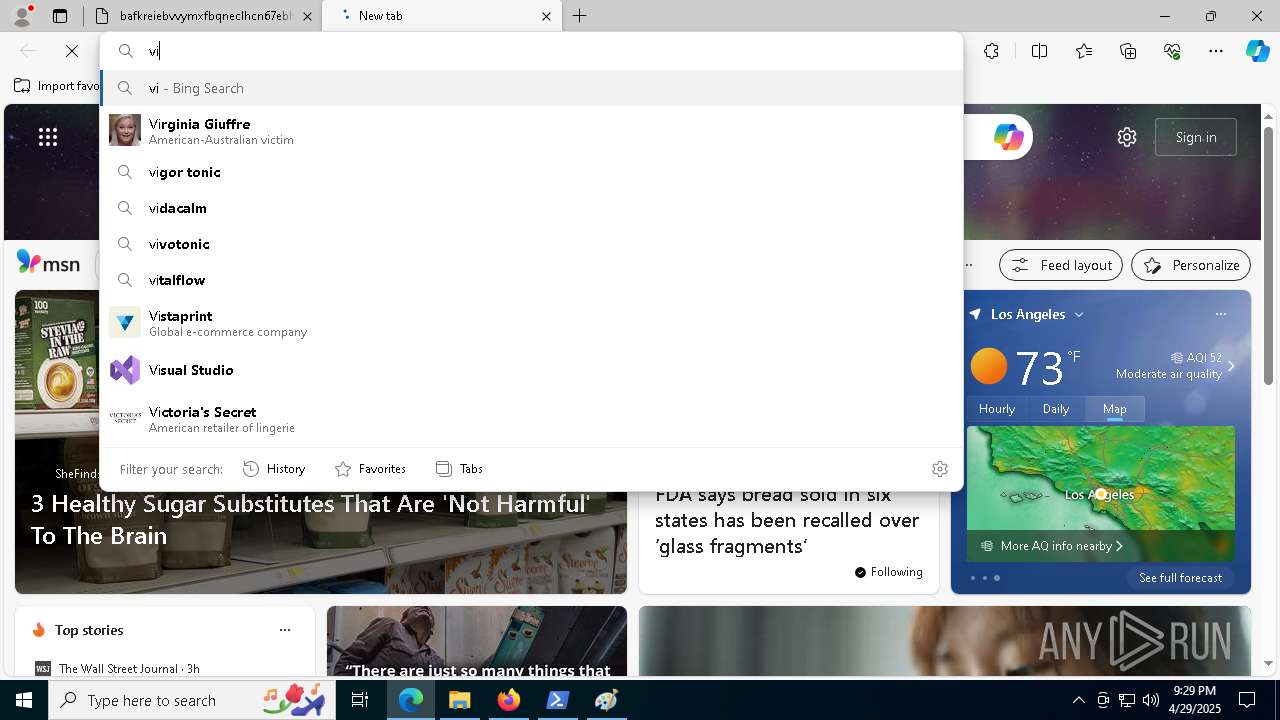Open the browser profile icon
The height and width of the screenshot is (720, 1280).
pos(22,16)
